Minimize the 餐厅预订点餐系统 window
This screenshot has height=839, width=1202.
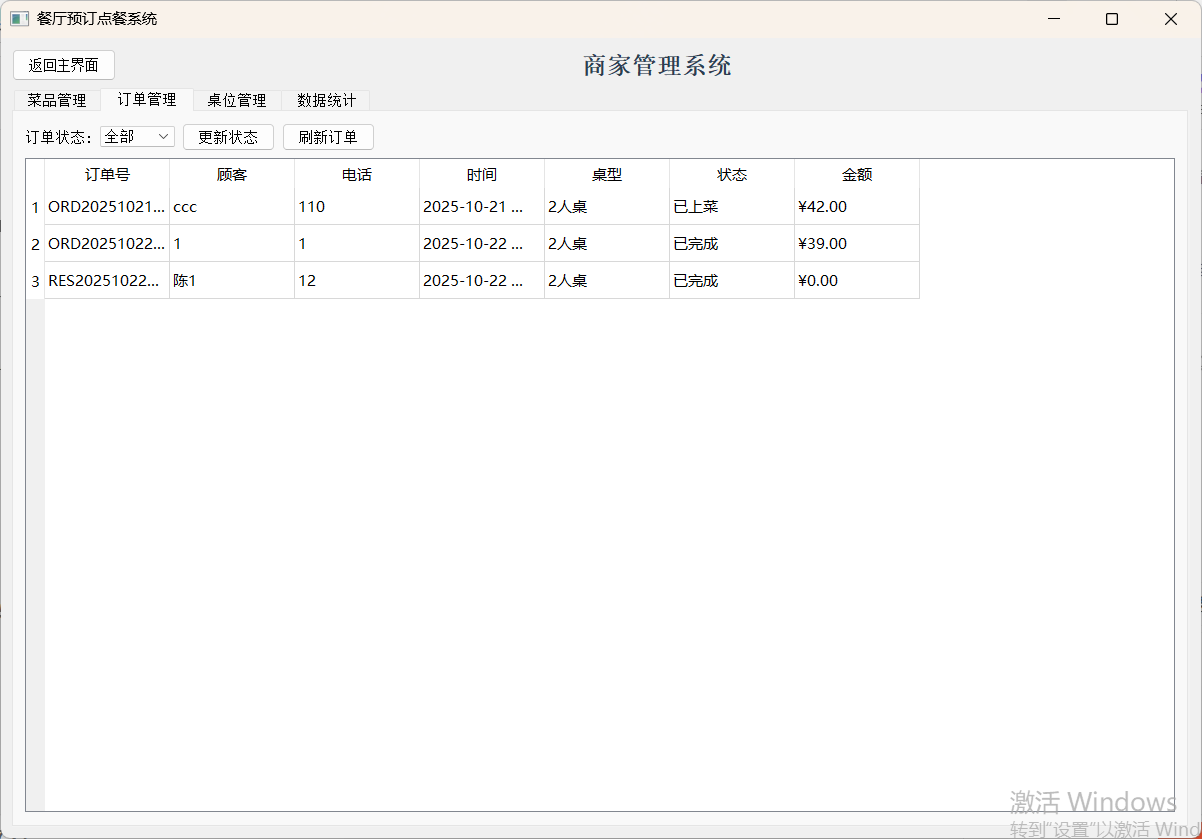click(1053, 19)
